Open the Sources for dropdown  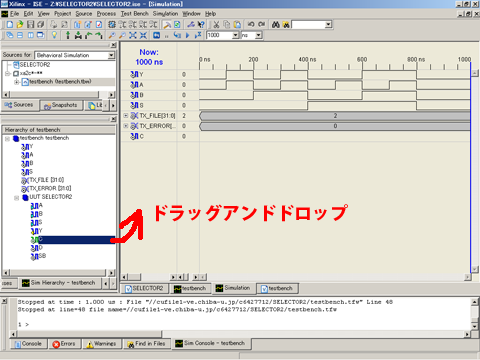click(111, 55)
